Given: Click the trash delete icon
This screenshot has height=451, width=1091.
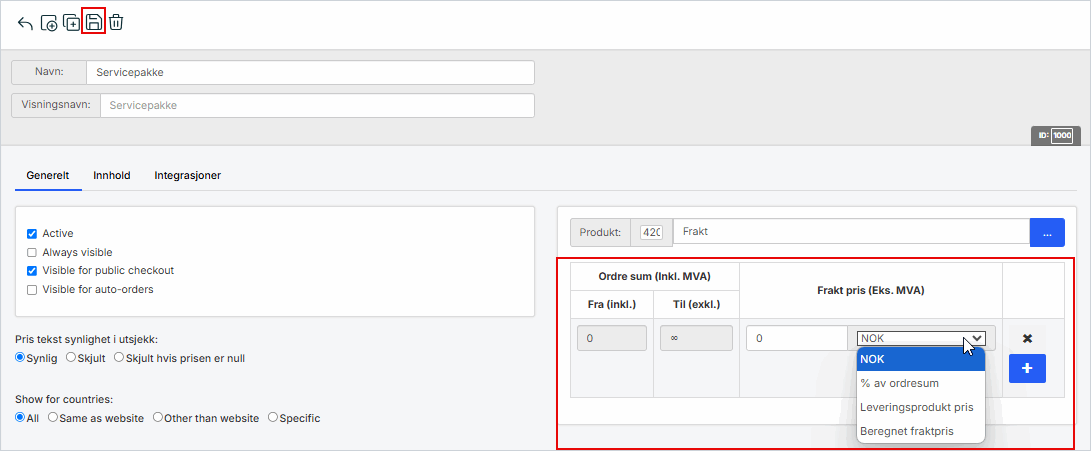Looking at the screenshot, I should 116,22.
